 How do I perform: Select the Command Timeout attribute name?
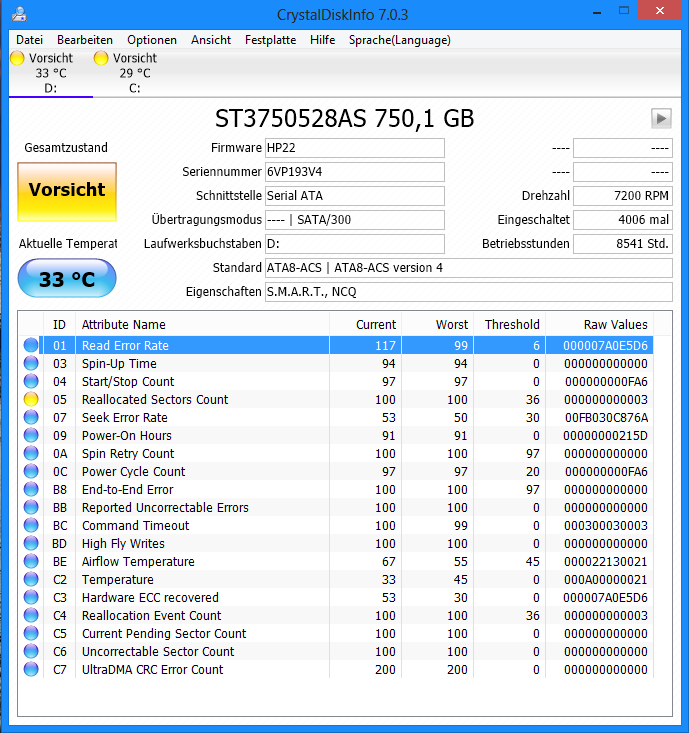[x=136, y=525]
